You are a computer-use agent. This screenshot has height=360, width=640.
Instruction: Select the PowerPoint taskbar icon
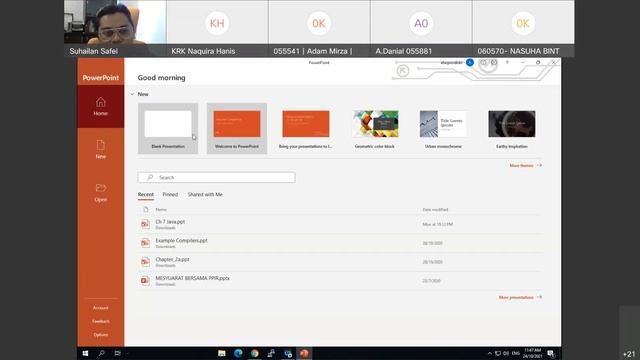click(304, 353)
